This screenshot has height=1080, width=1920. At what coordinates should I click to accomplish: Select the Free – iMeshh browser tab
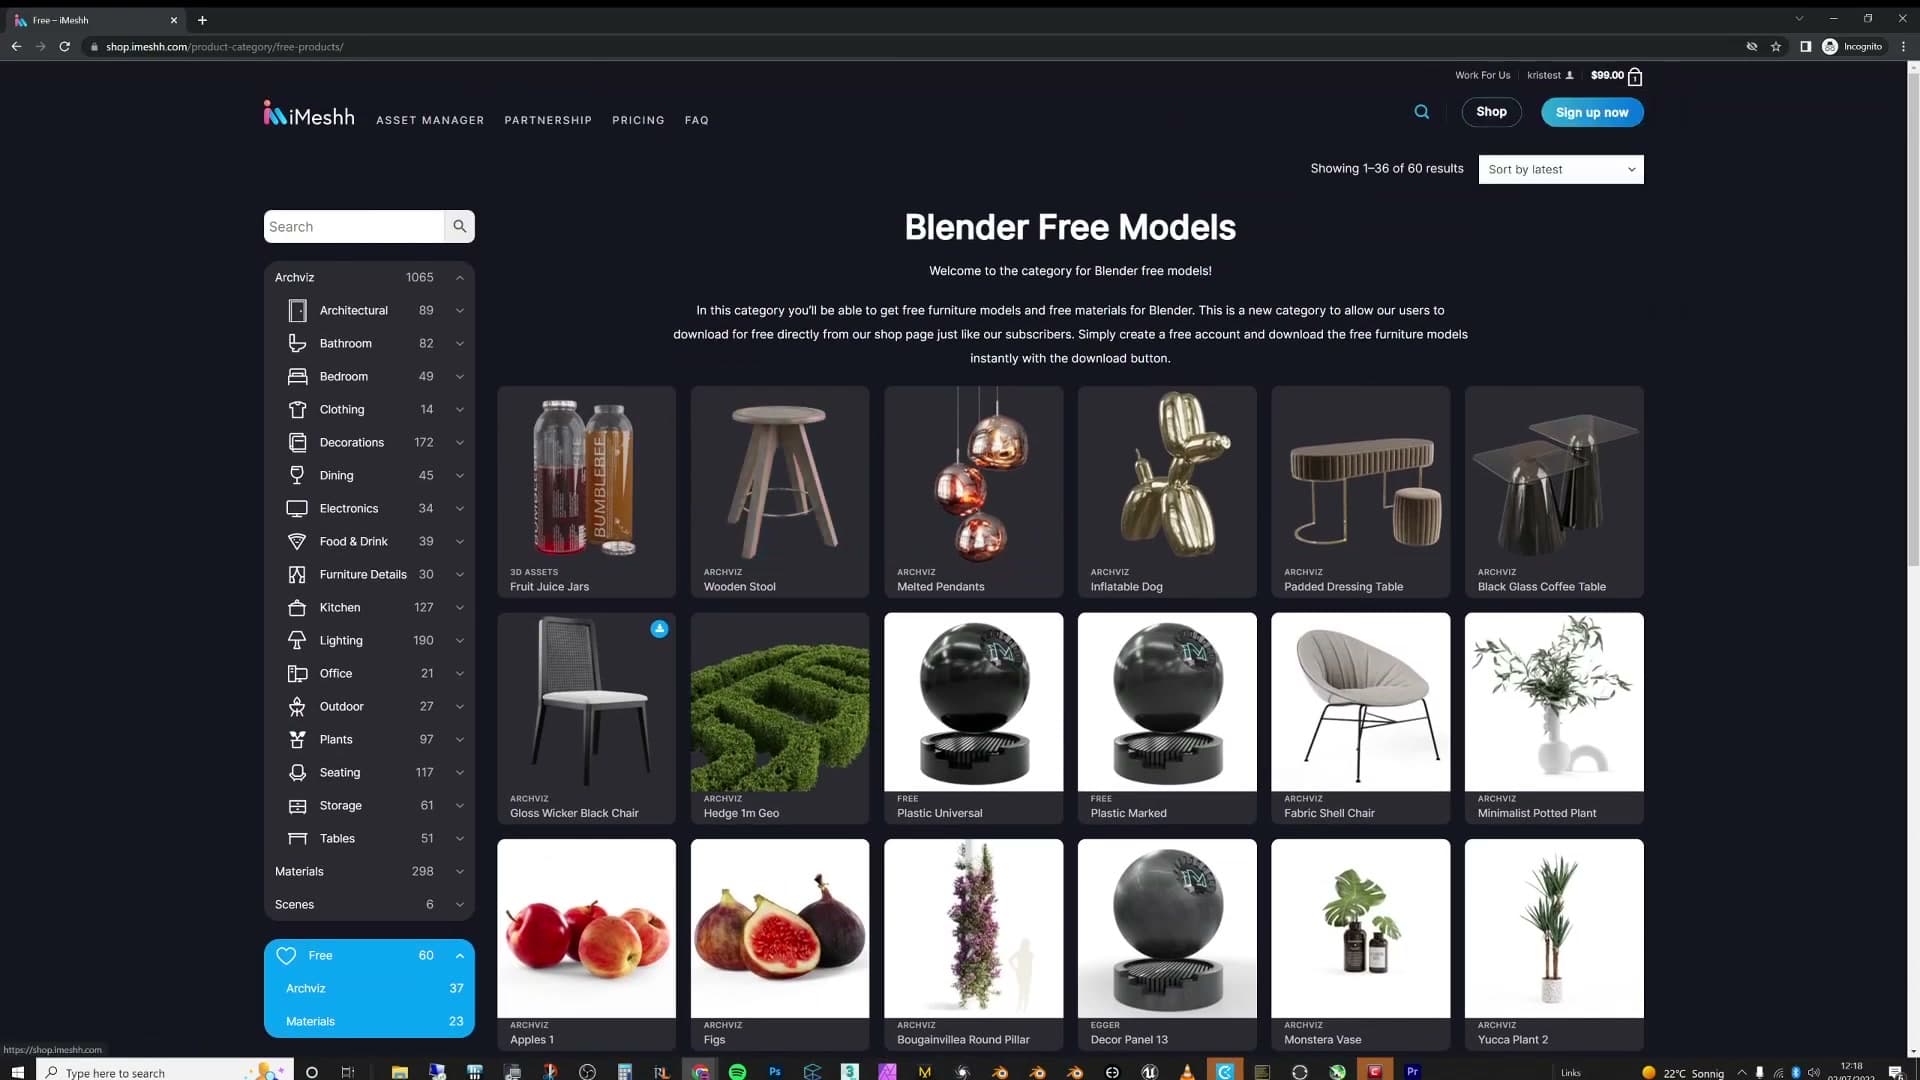click(x=96, y=20)
